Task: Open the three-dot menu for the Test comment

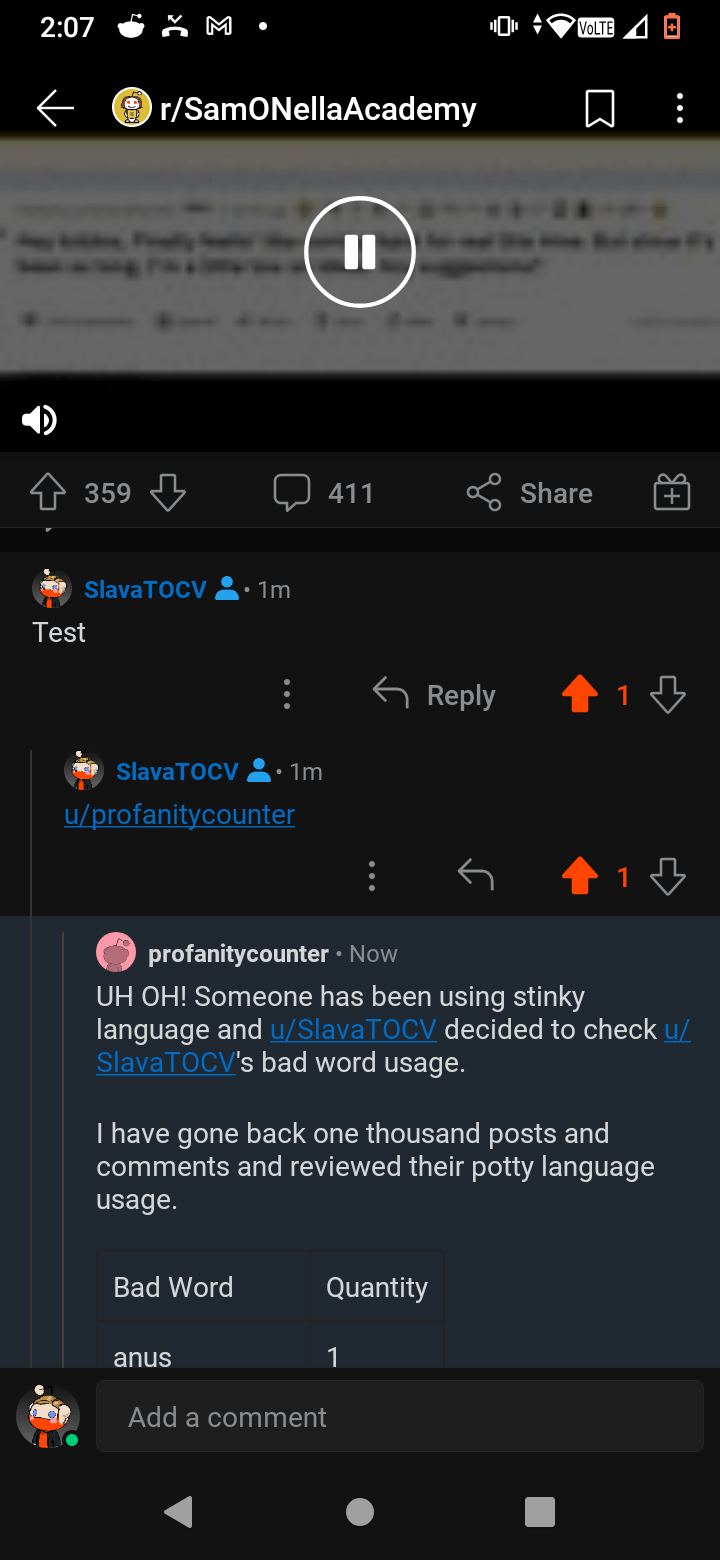Action: (287, 693)
